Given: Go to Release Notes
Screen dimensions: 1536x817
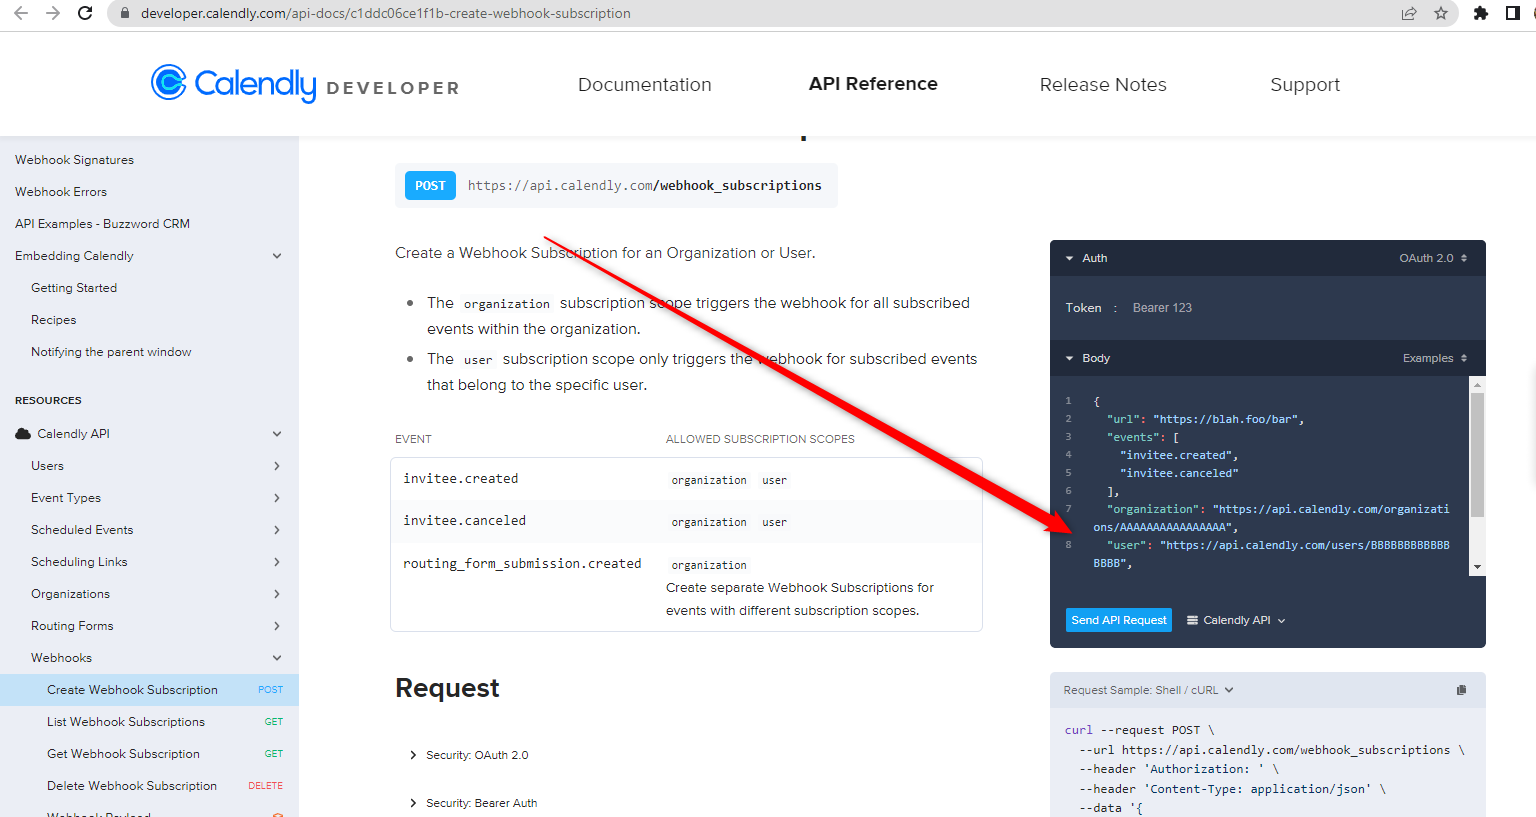Looking at the screenshot, I should pyautogui.click(x=1103, y=85).
